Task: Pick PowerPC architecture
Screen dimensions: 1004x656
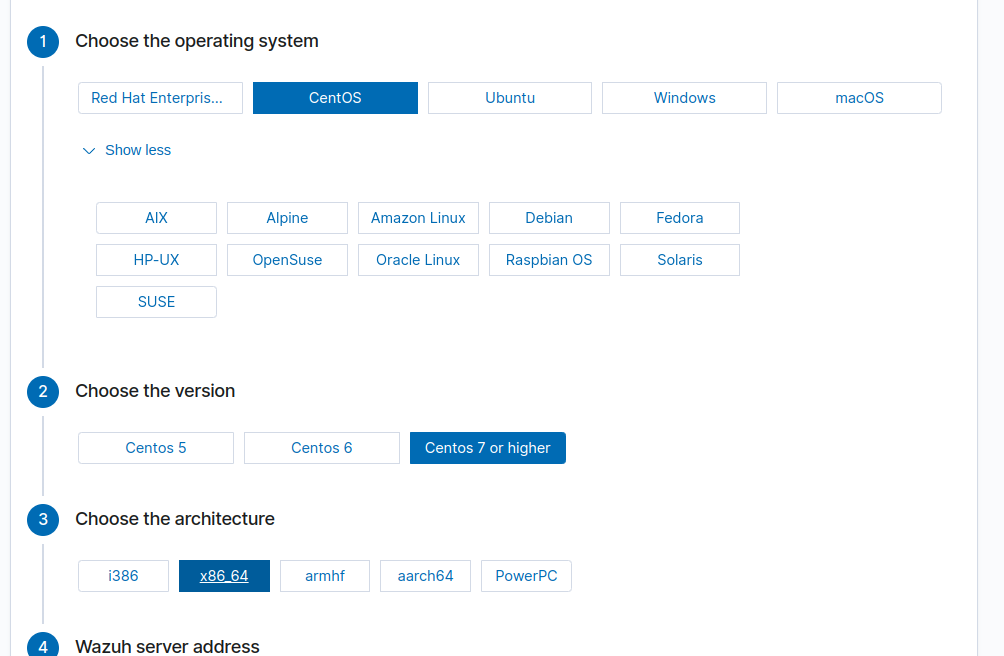Action: pyautogui.click(x=526, y=576)
